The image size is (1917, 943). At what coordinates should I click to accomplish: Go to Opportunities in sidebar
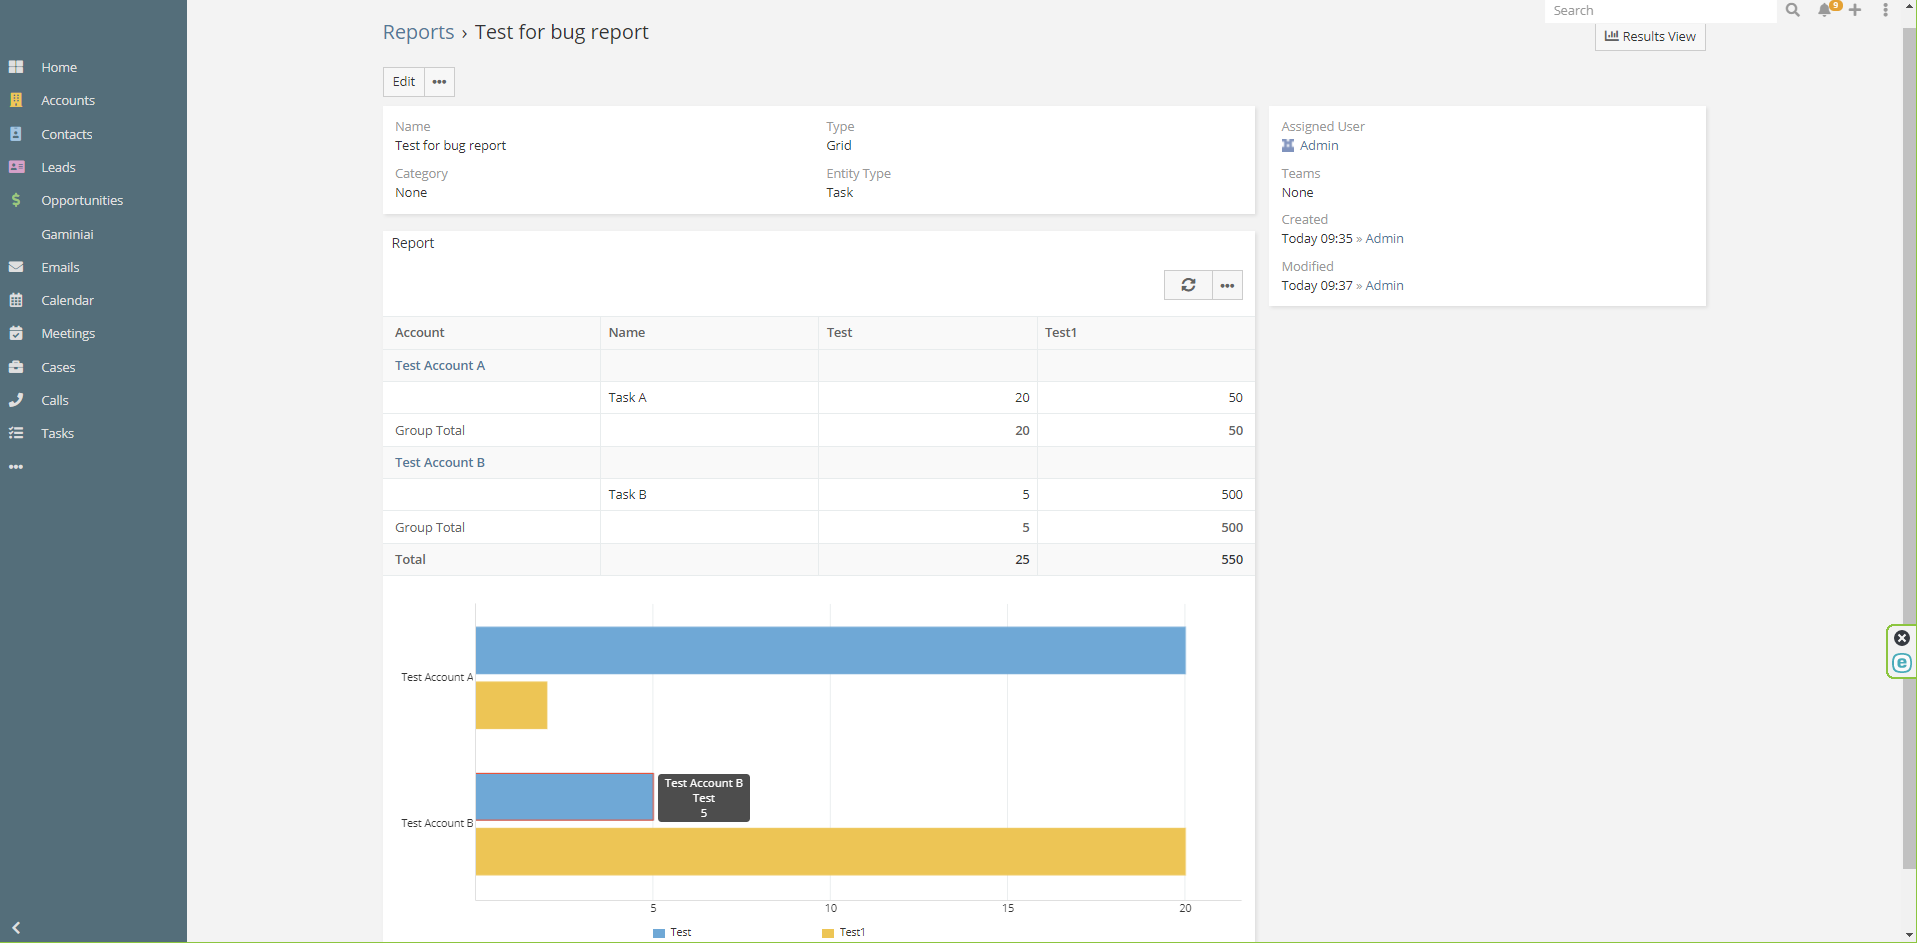tap(82, 200)
